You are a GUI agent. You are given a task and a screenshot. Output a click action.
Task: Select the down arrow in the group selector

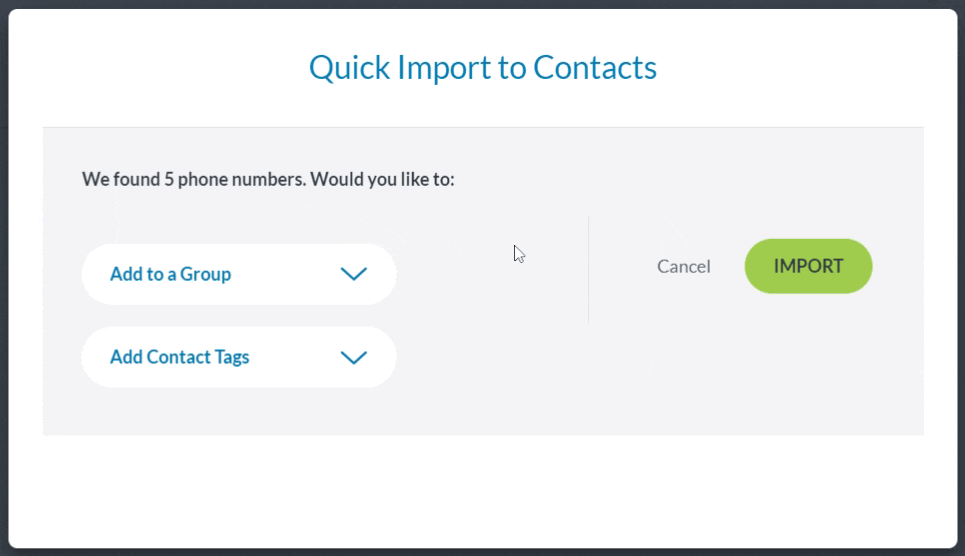tap(353, 274)
